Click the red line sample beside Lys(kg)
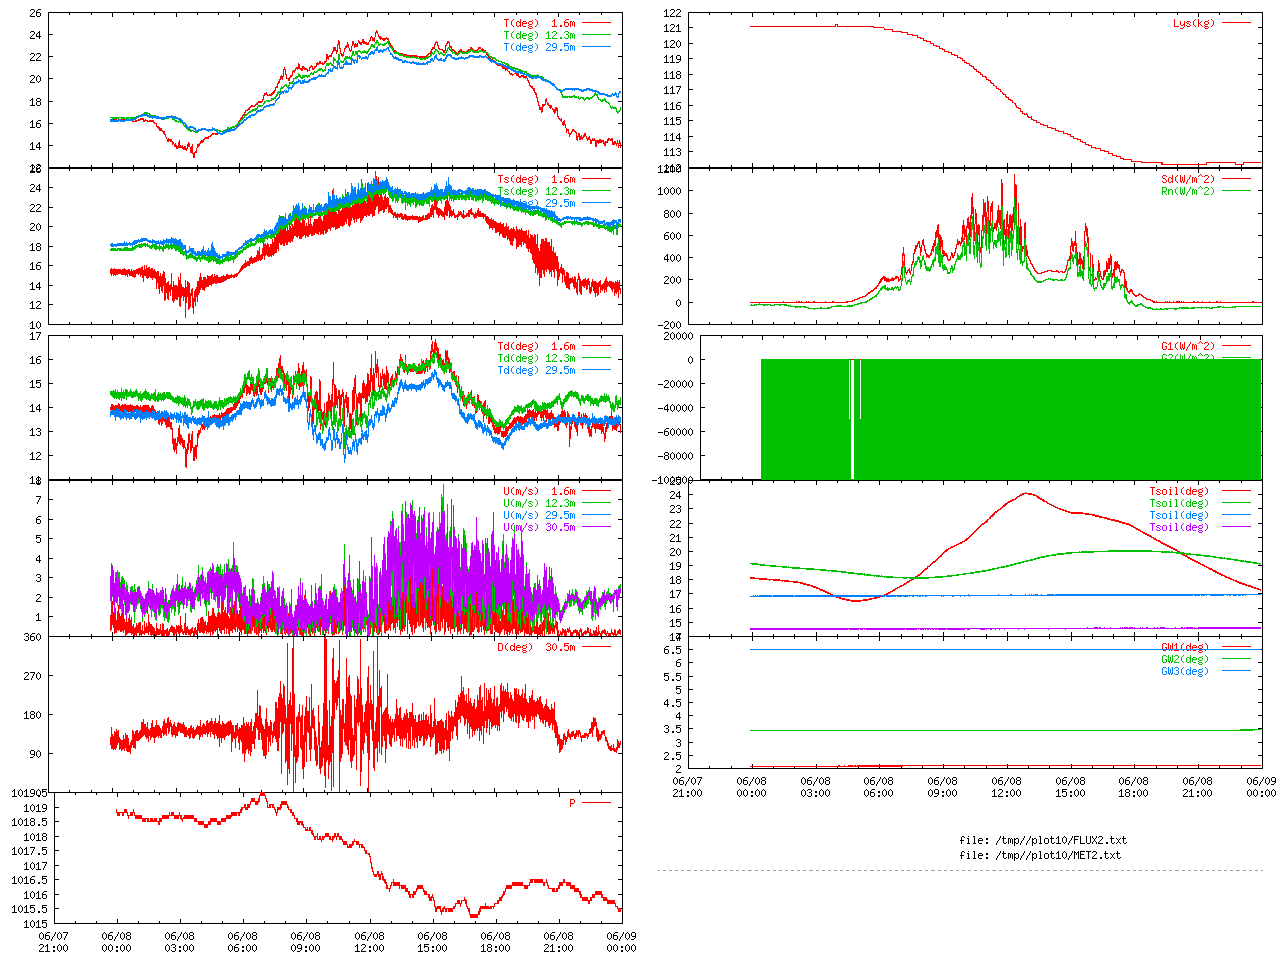Screen dimensions: 1280x960 tap(1236, 23)
